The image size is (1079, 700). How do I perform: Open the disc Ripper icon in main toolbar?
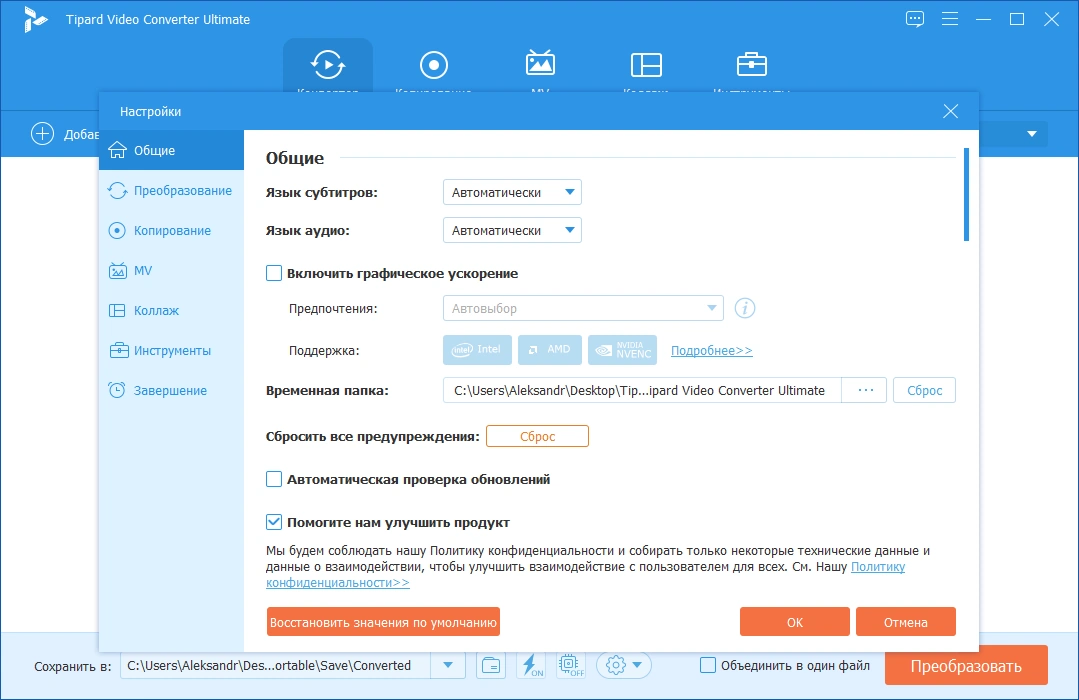434,65
